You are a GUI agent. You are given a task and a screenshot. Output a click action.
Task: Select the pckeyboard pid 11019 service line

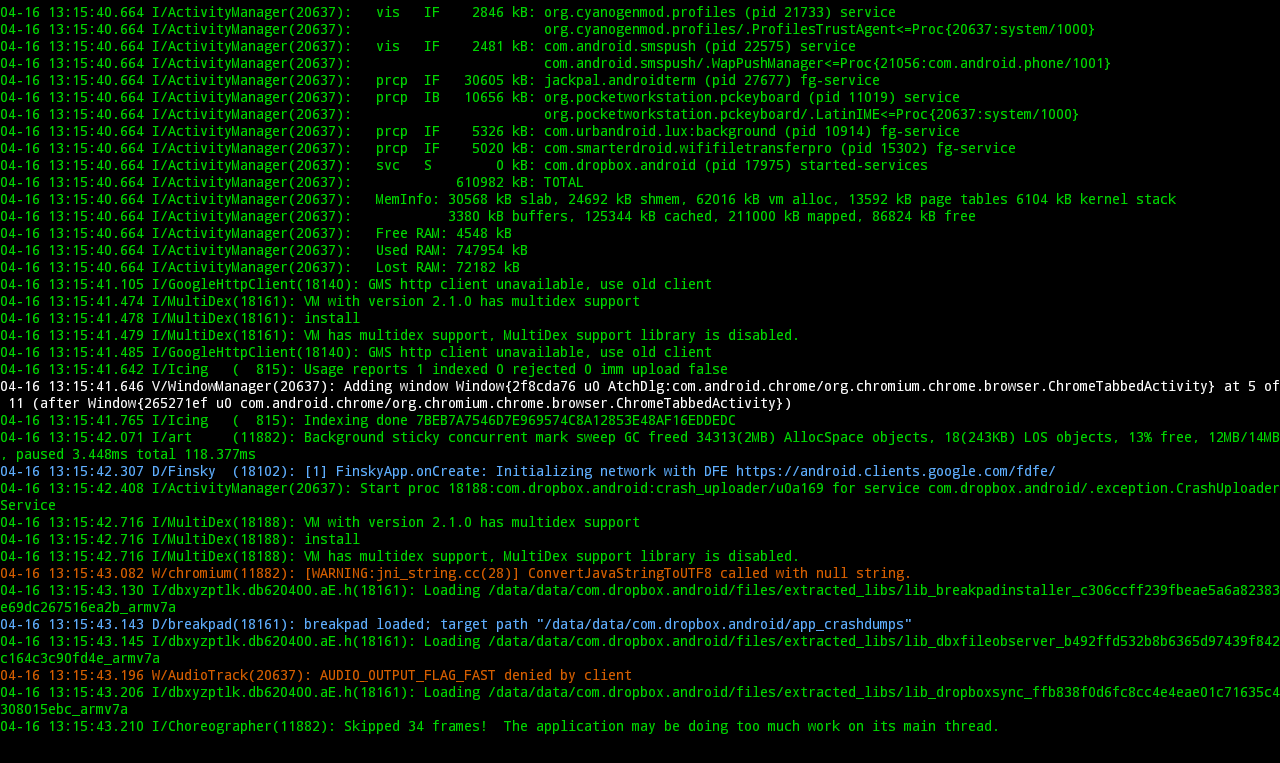click(480, 98)
